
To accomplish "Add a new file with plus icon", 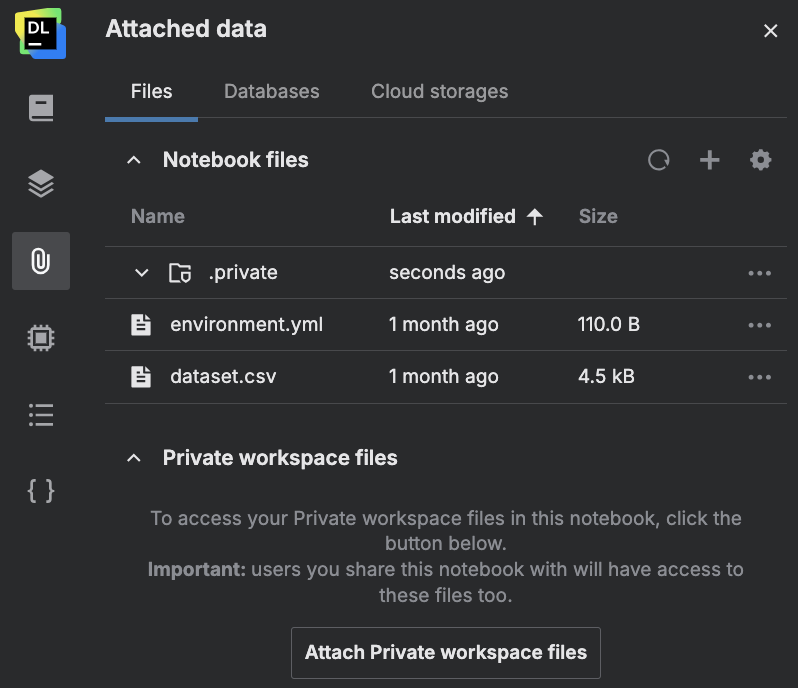I will tap(709, 160).
